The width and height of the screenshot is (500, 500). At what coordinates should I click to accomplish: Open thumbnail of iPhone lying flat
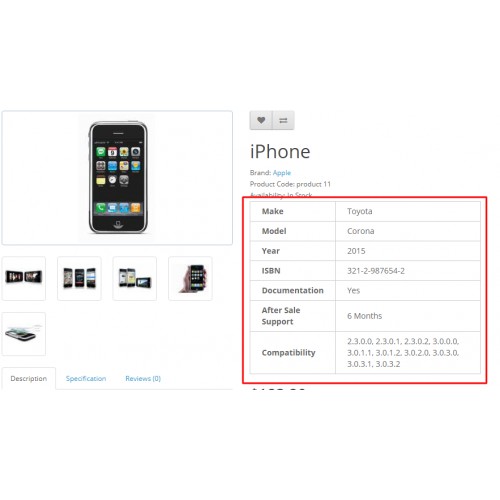click(24, 334)
